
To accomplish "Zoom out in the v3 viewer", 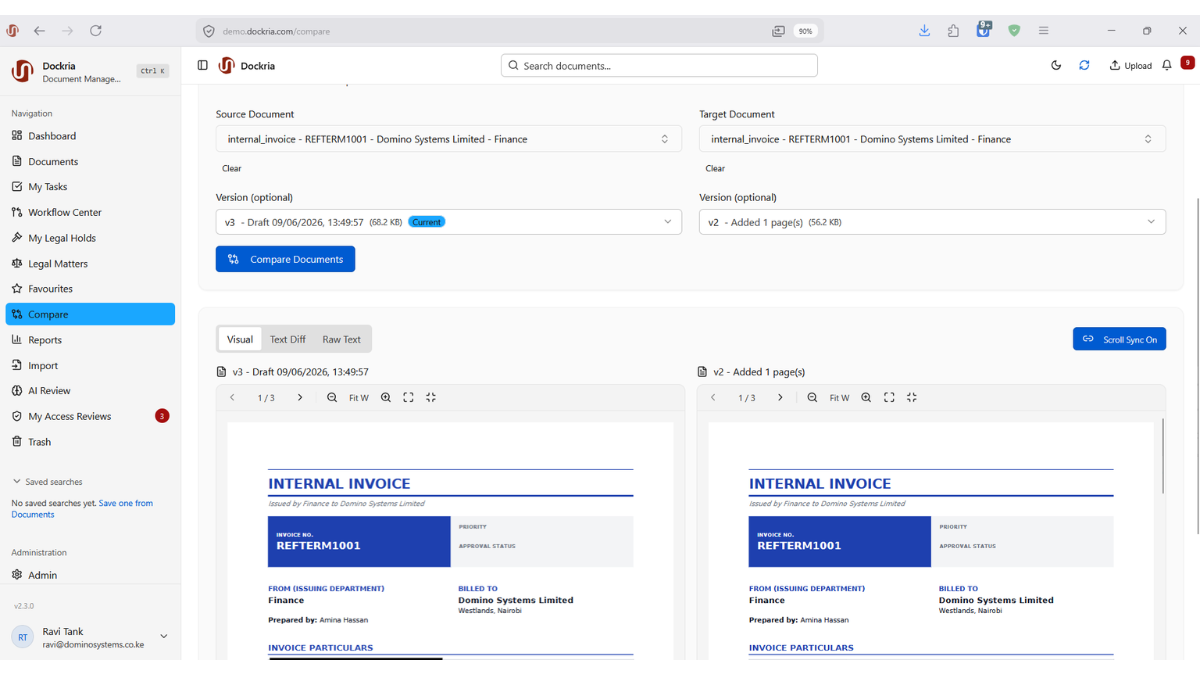I will pos(332,397).
